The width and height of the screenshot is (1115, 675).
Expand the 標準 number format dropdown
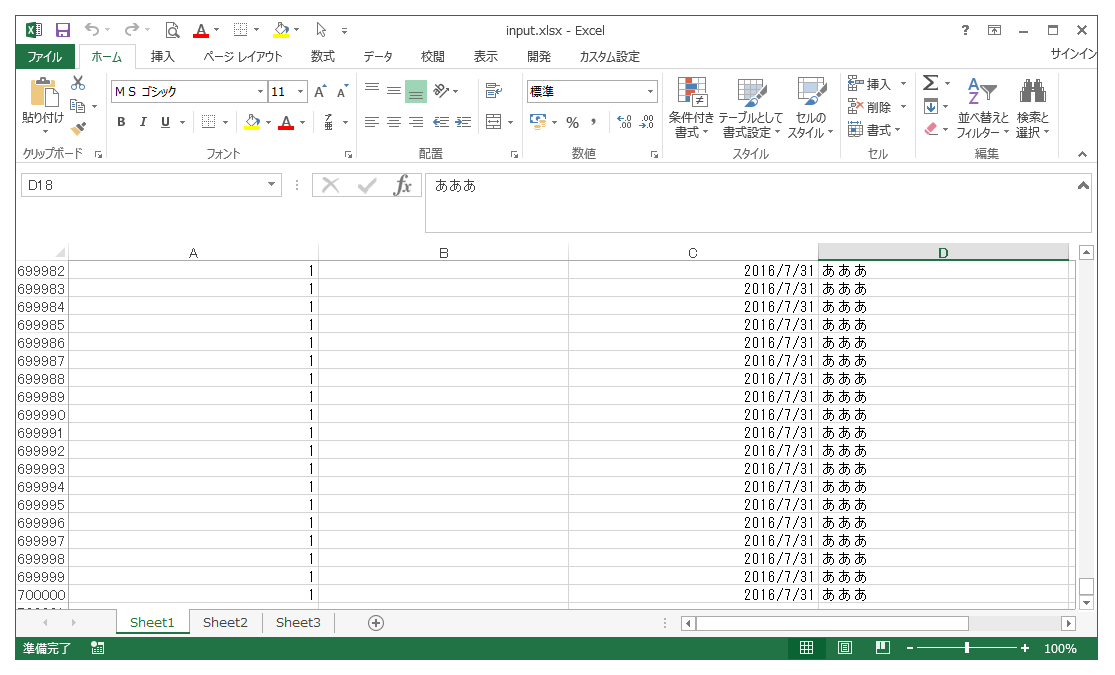pos(650,92)
